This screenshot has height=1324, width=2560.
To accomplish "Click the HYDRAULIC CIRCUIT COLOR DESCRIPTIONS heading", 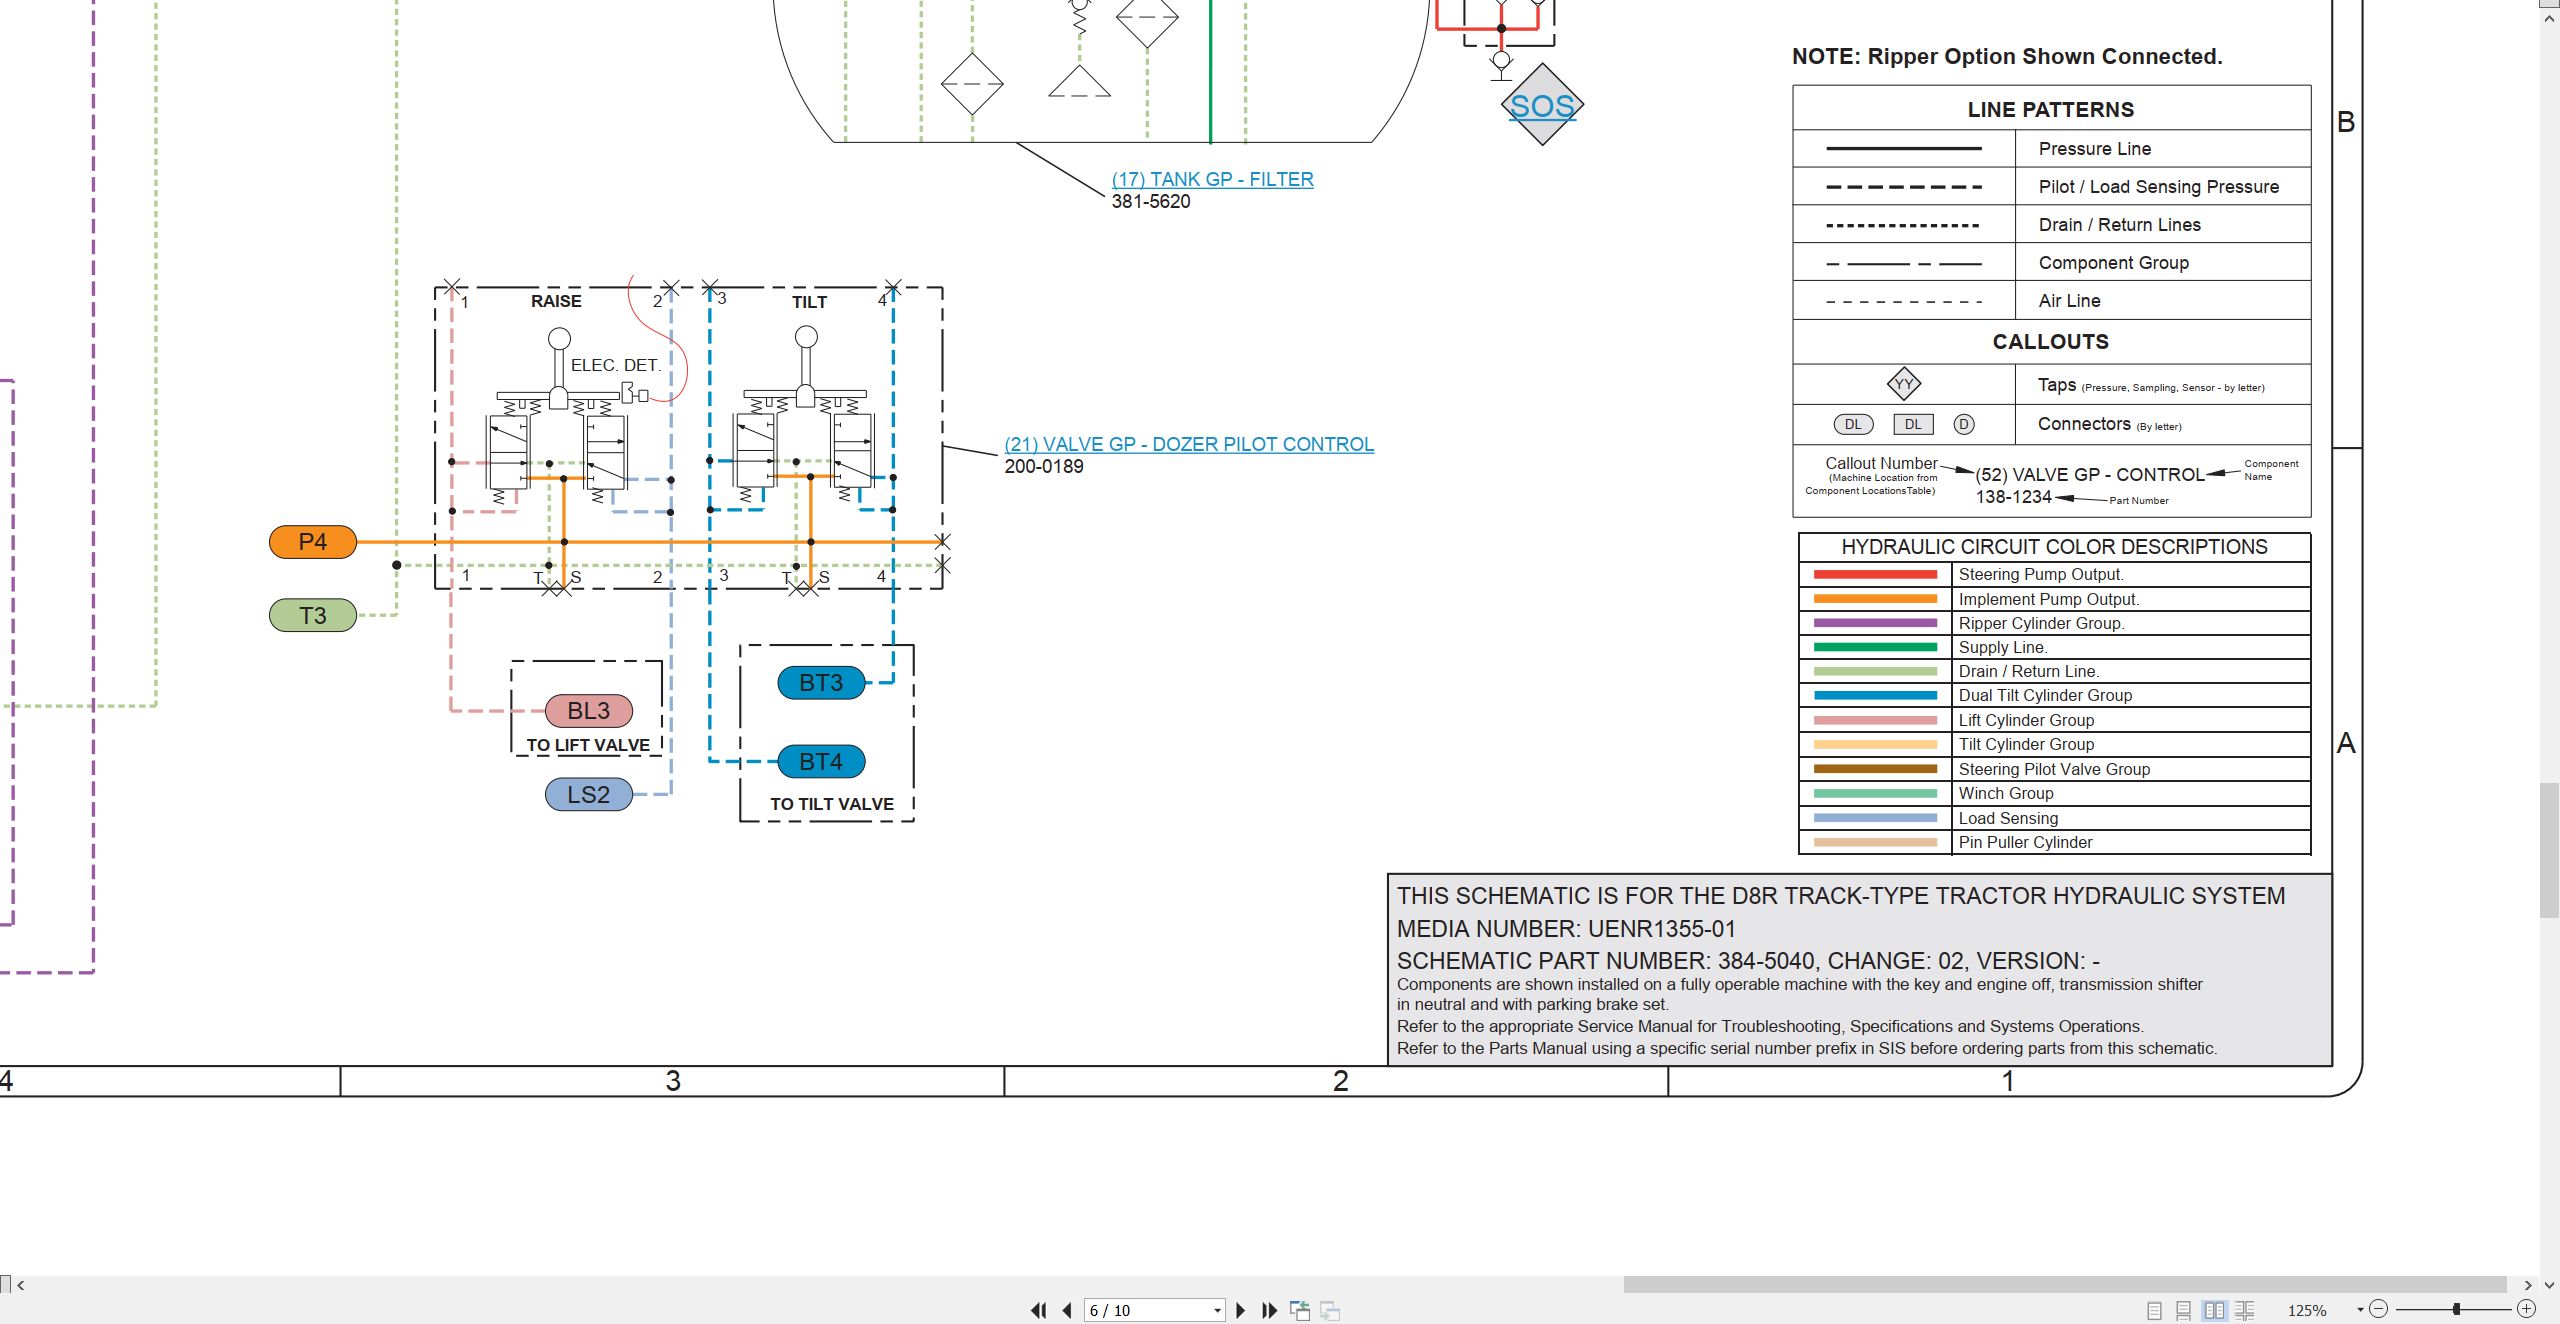I will [x=2054, y=547].
